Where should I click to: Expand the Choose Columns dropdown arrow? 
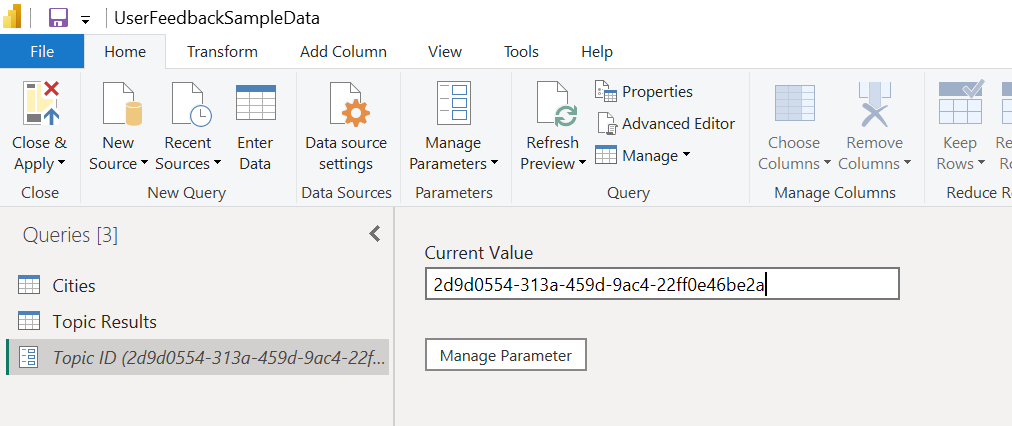[x=827, y=163]
